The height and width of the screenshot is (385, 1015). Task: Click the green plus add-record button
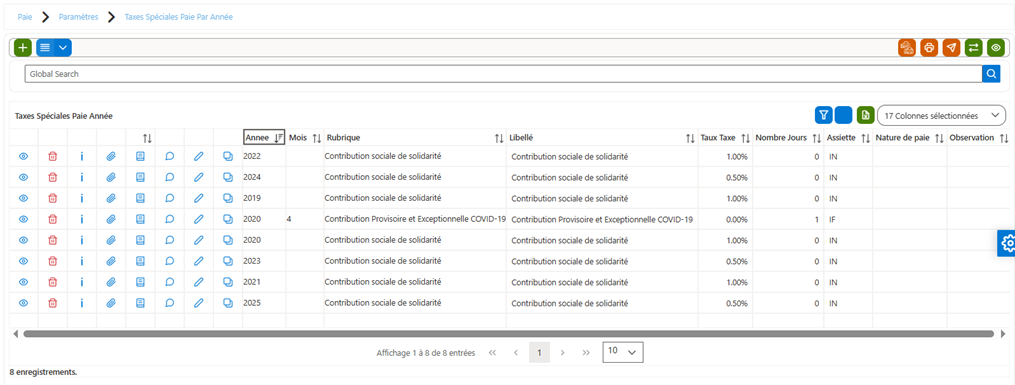tap(23, 47)
